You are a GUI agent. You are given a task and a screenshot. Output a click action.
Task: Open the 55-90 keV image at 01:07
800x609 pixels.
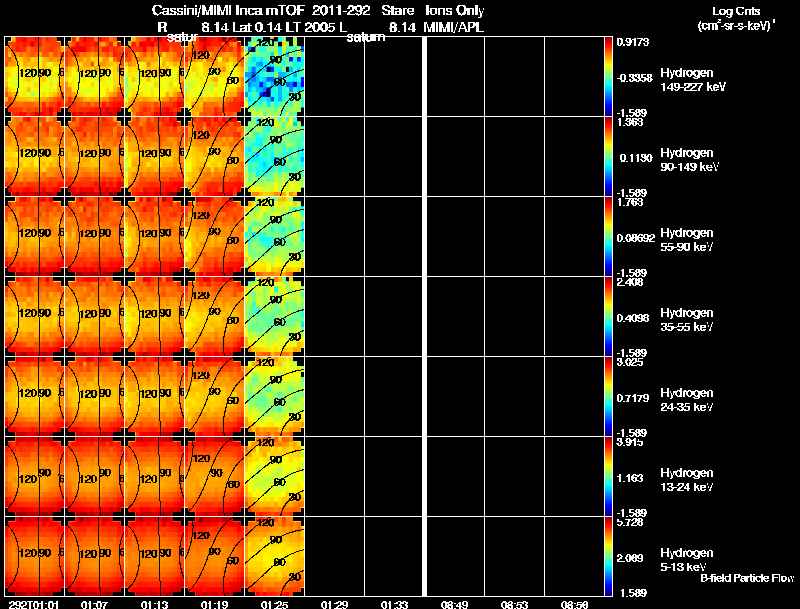[x=95, y=236]
